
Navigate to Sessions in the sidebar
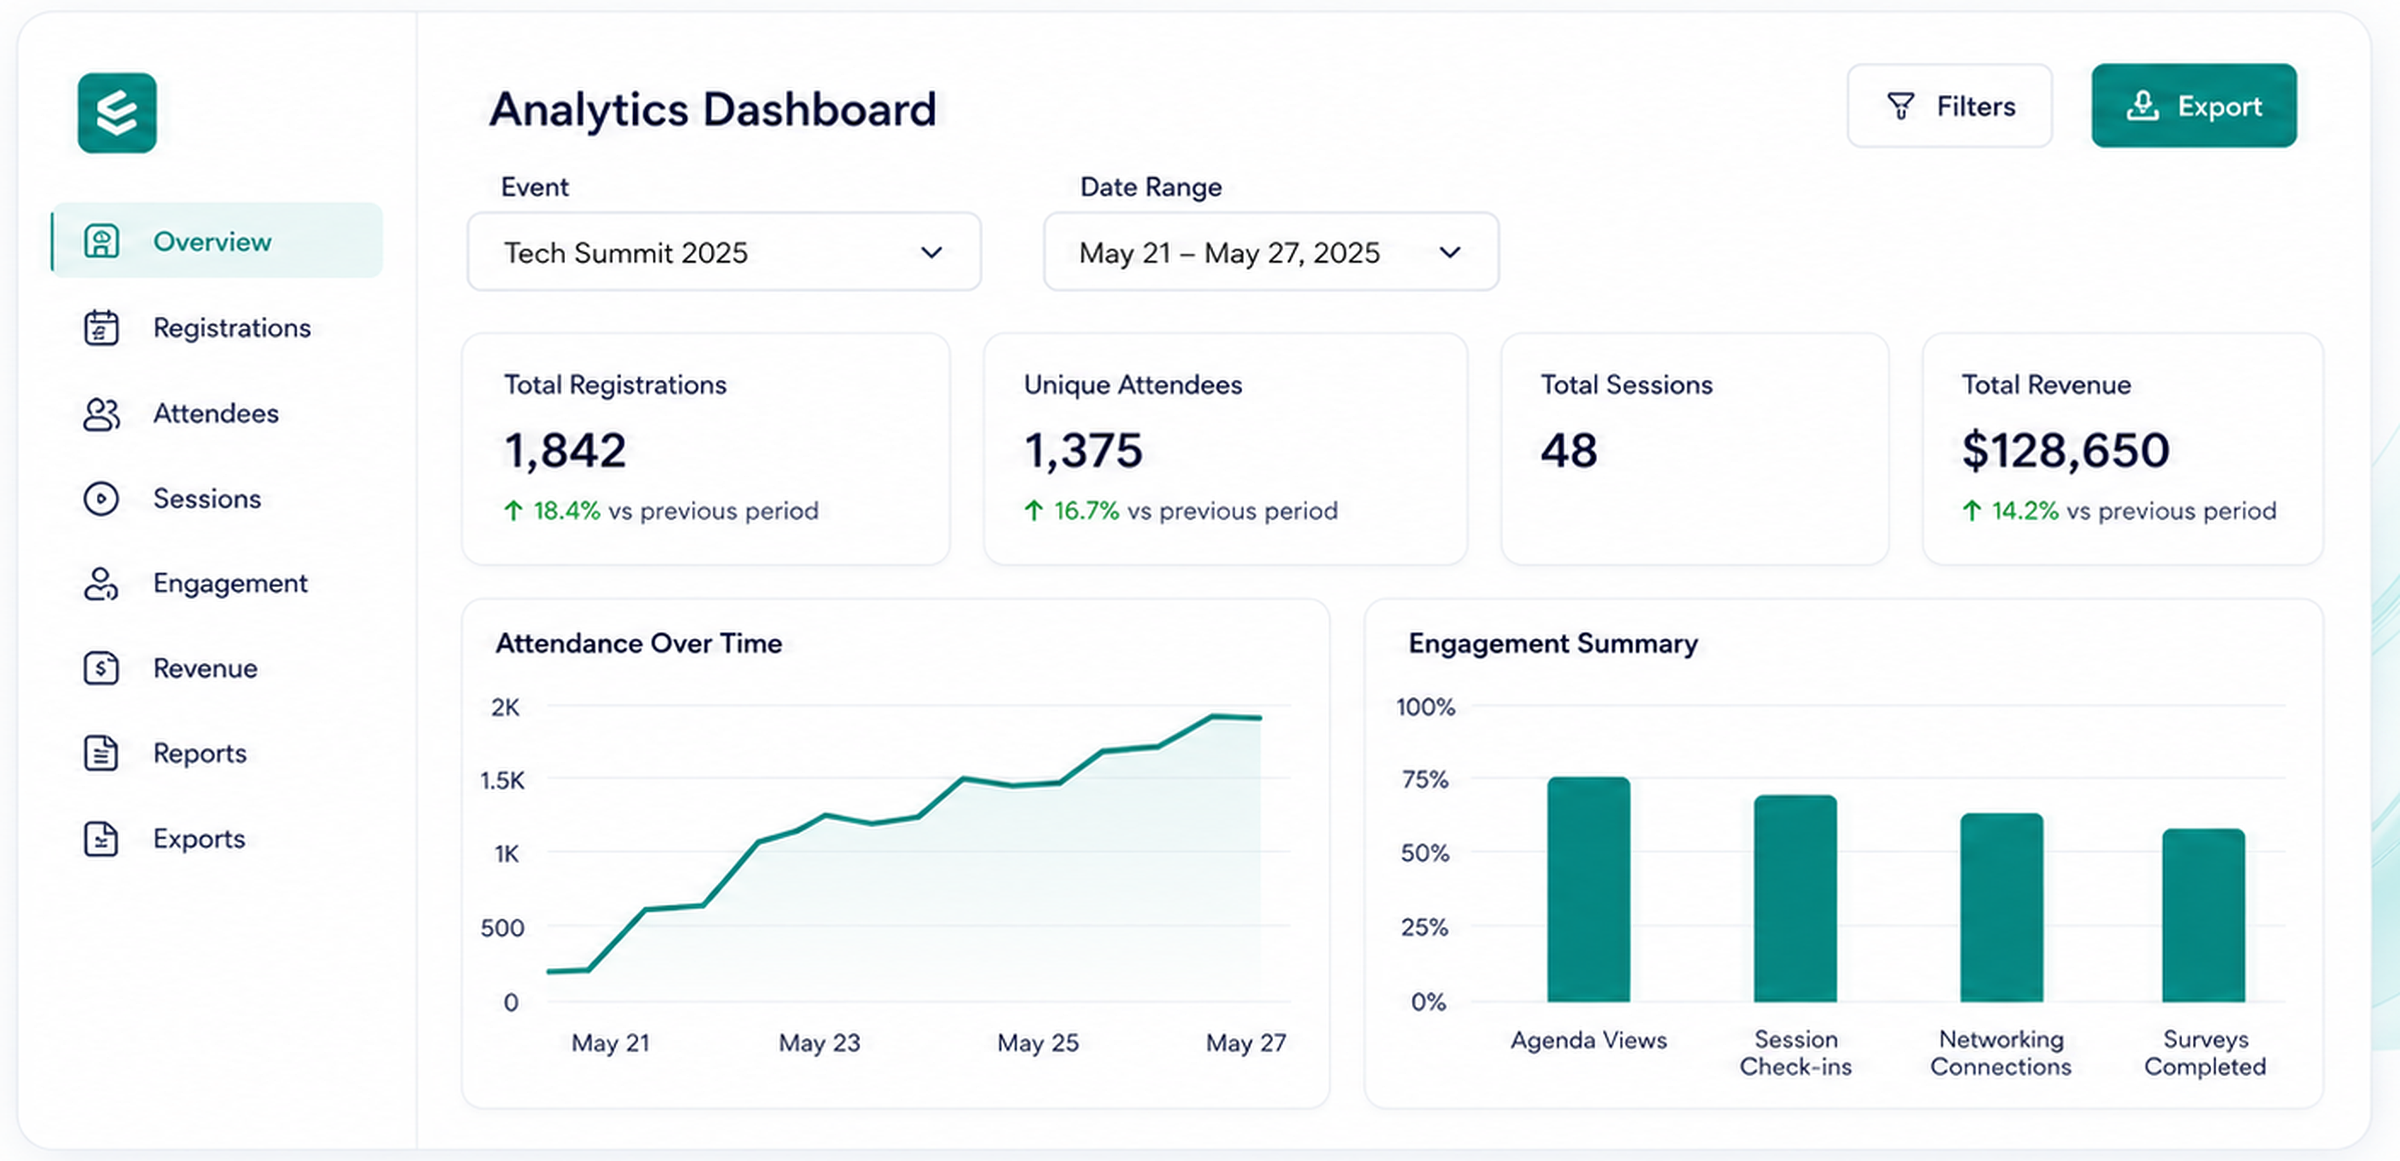pos(217,498)
